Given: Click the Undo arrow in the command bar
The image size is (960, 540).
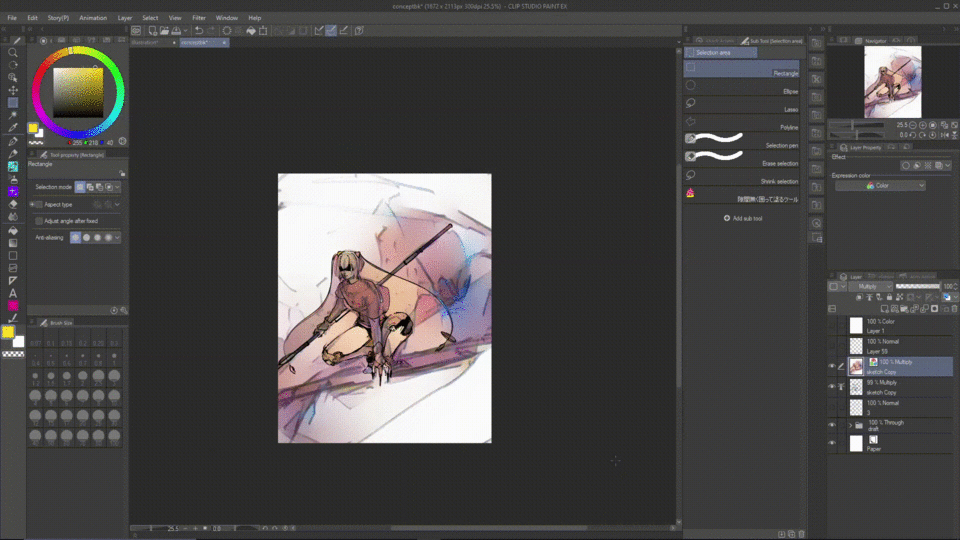Looking at the screenshot, I should click(x=199, y=31).
